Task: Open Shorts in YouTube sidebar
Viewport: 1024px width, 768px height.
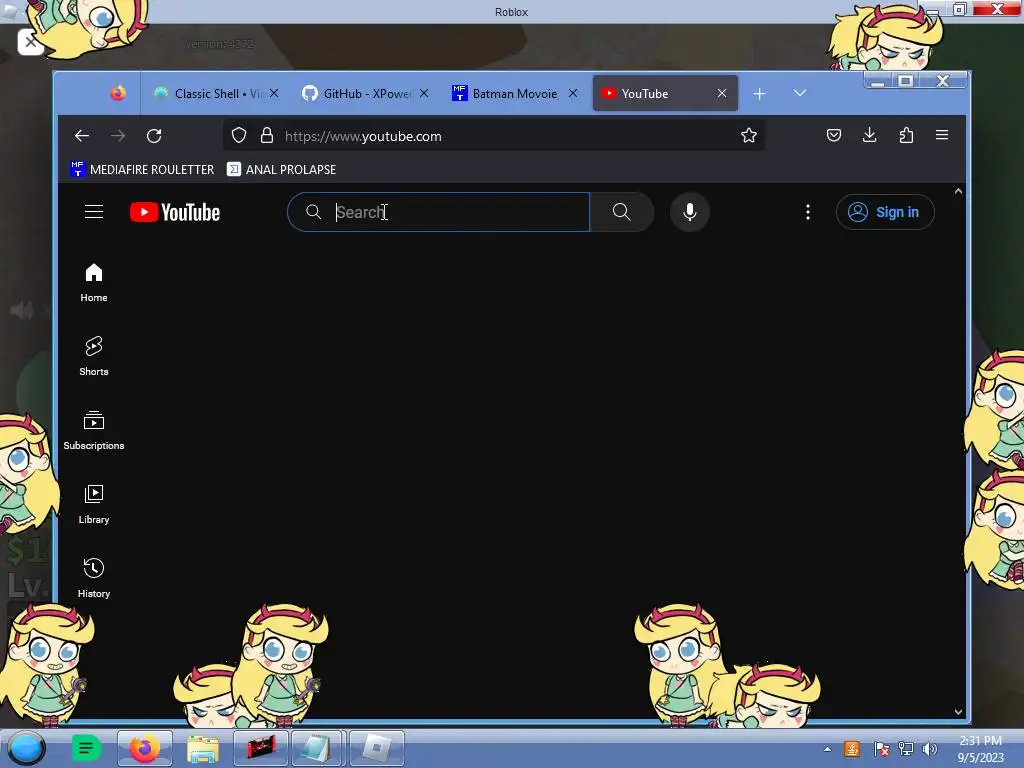Action: (x=94, y=356)
